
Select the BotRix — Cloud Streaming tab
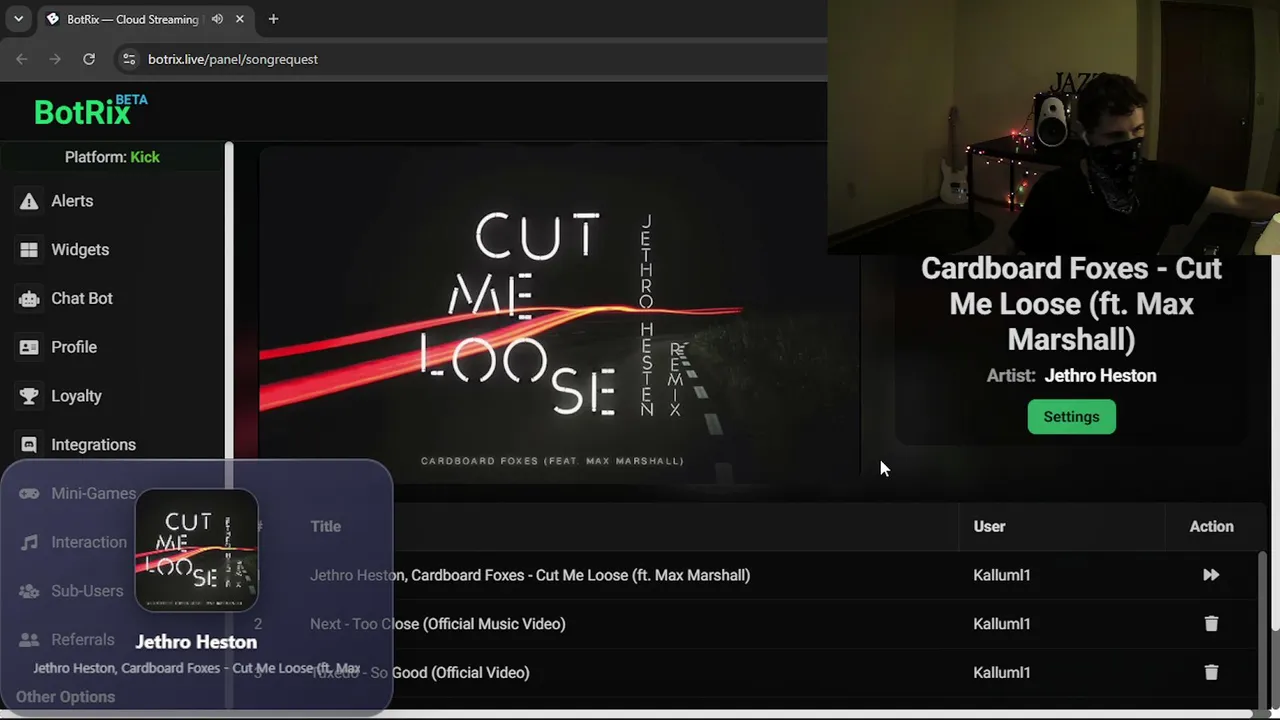tap(147, 19)
